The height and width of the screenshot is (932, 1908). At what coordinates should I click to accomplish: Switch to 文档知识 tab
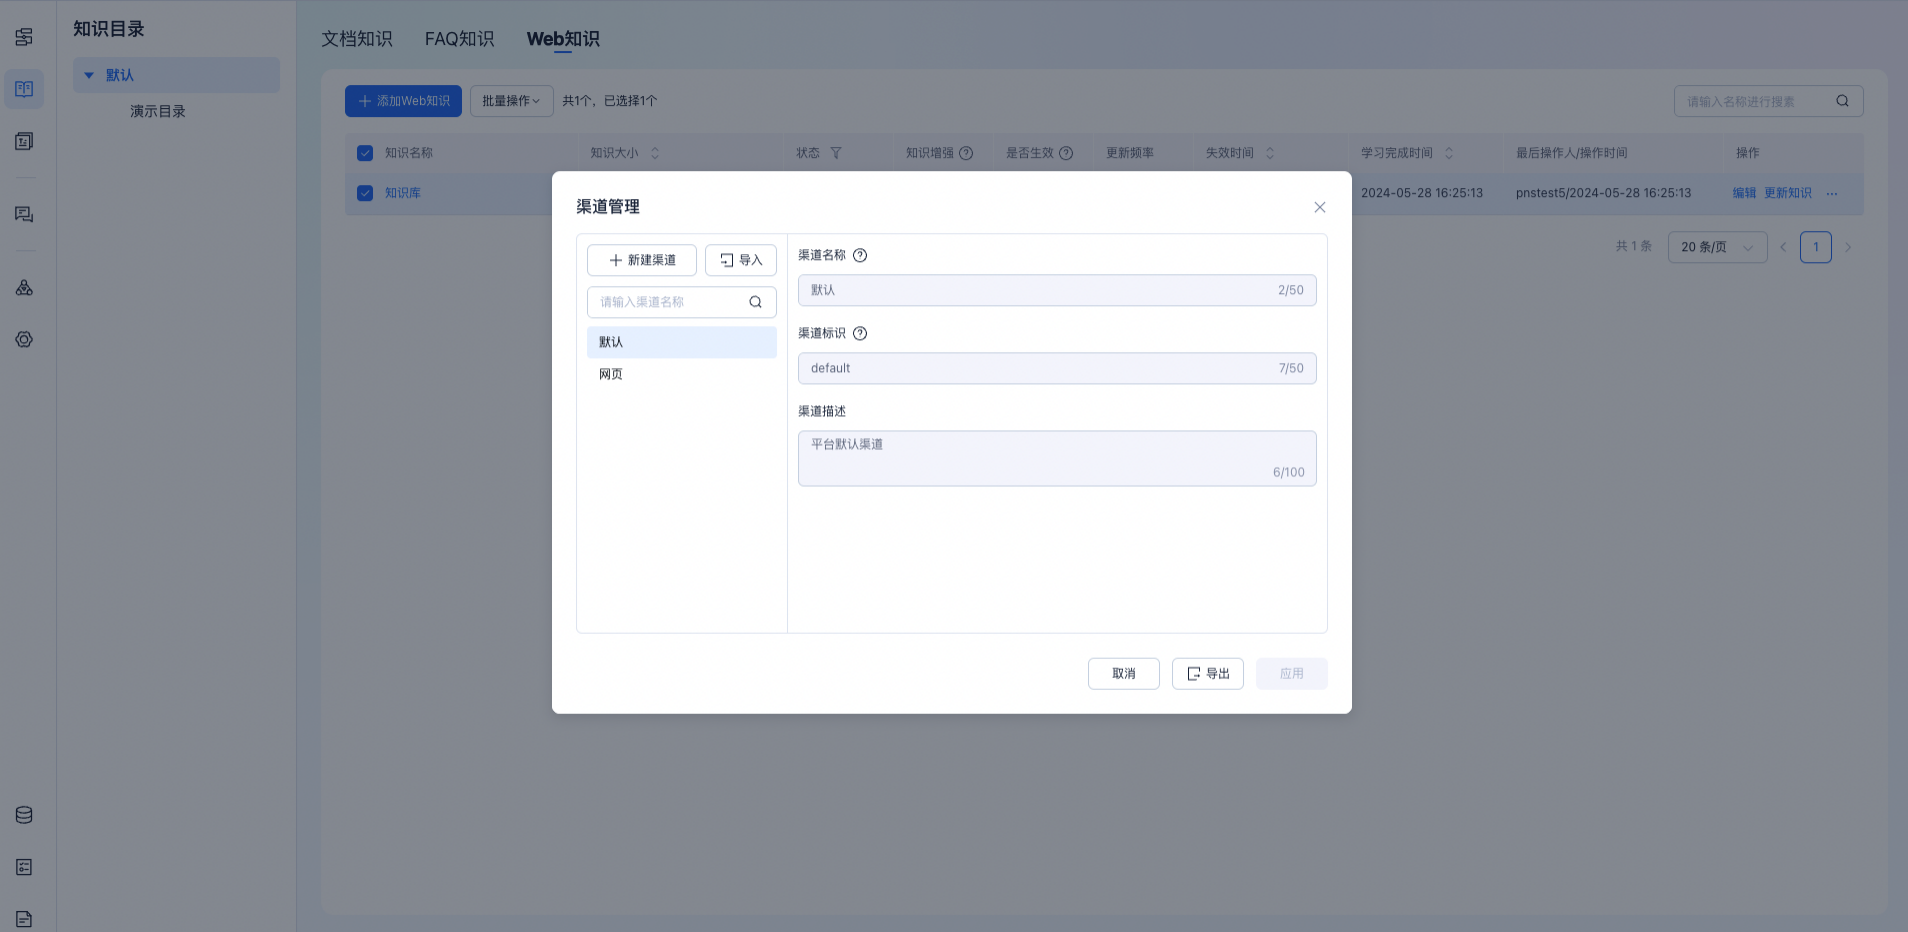[x=357, y=39]
